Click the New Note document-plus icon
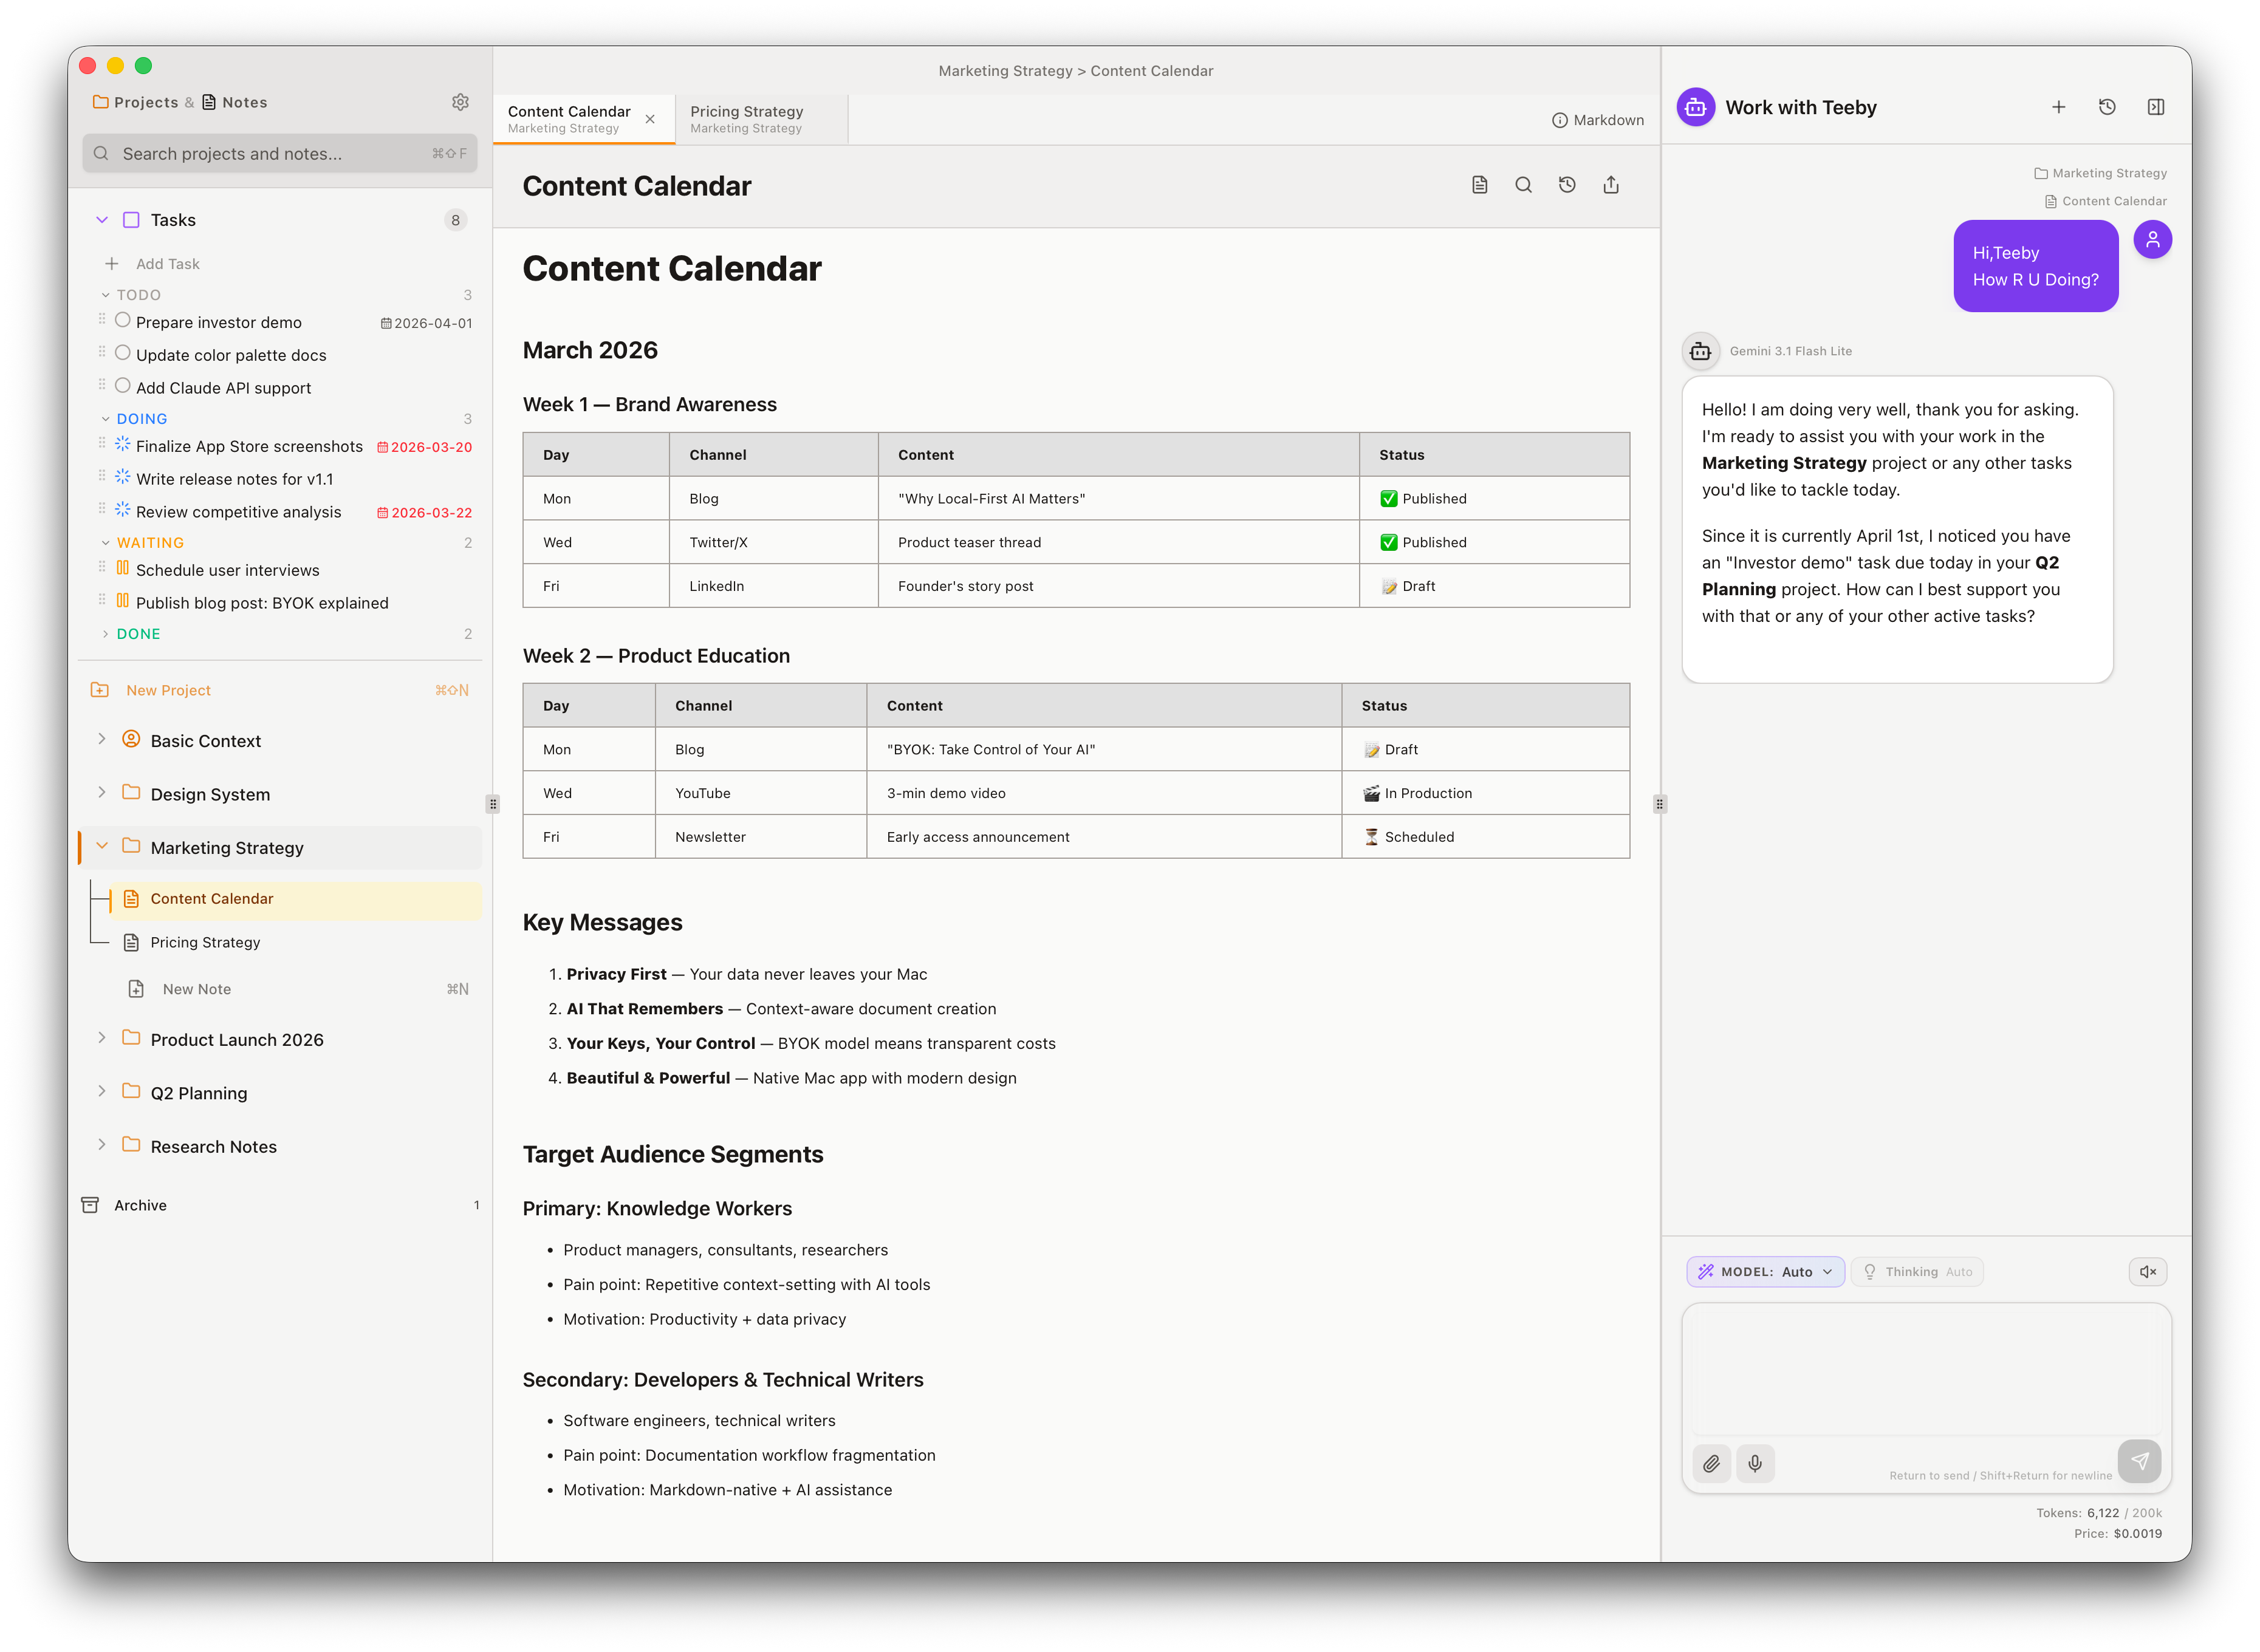The image size is (2260, 1652). pos(136,989)
